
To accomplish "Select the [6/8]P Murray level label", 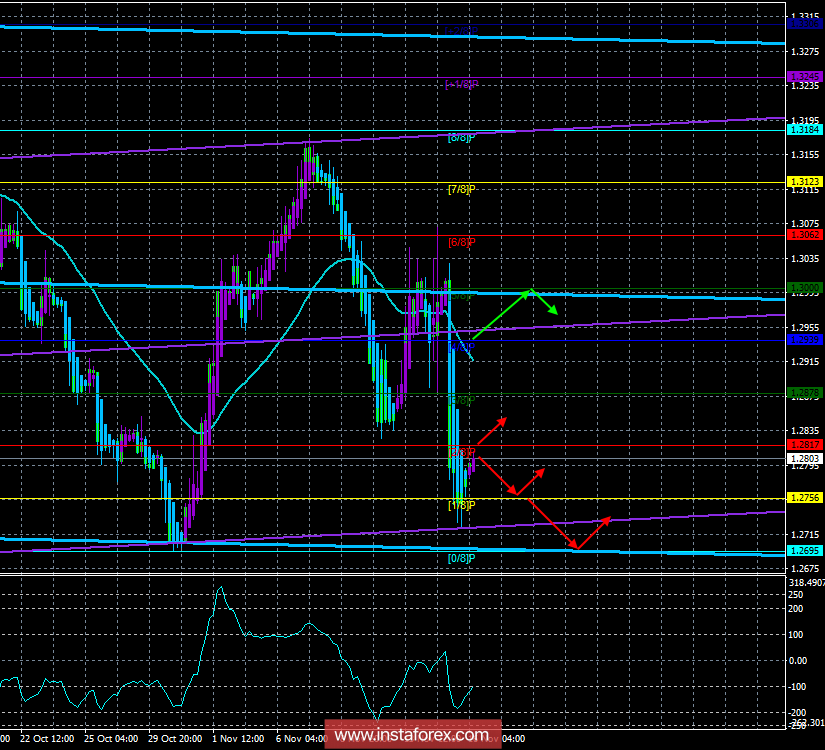I will pos(461,242).
